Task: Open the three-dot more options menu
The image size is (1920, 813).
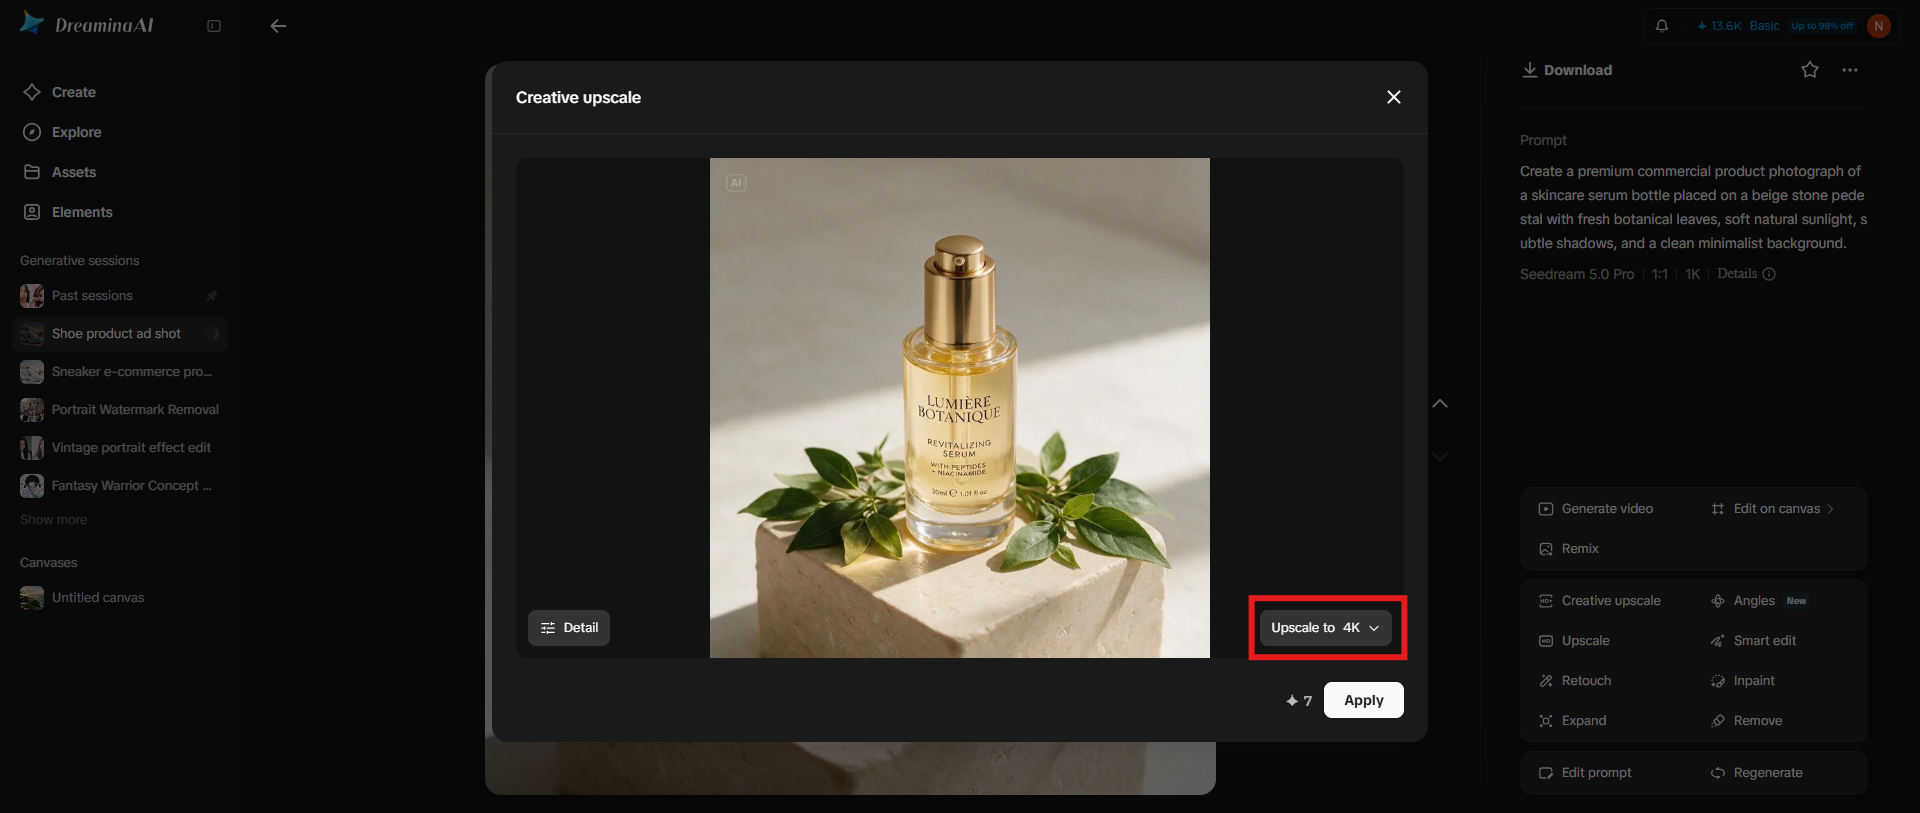Action: click(1850, 70)
